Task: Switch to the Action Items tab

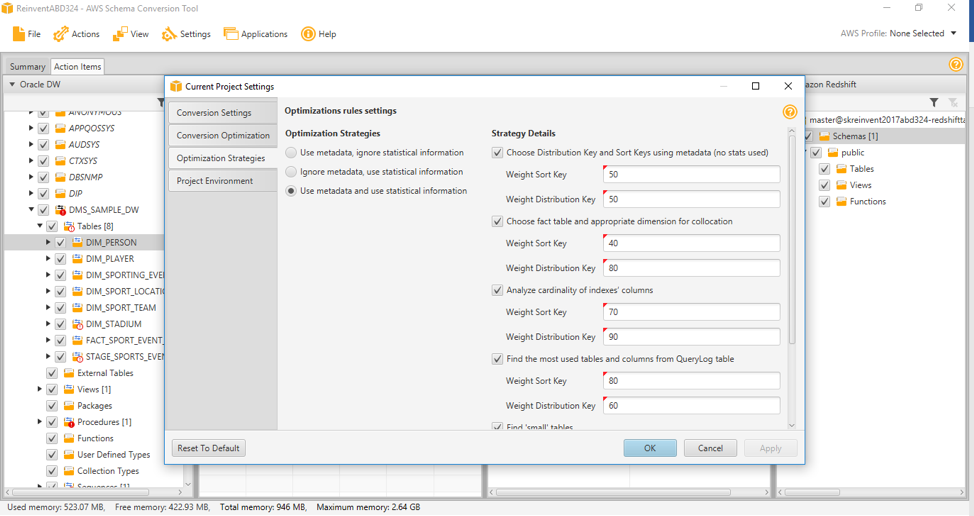Action: point(77,66)
